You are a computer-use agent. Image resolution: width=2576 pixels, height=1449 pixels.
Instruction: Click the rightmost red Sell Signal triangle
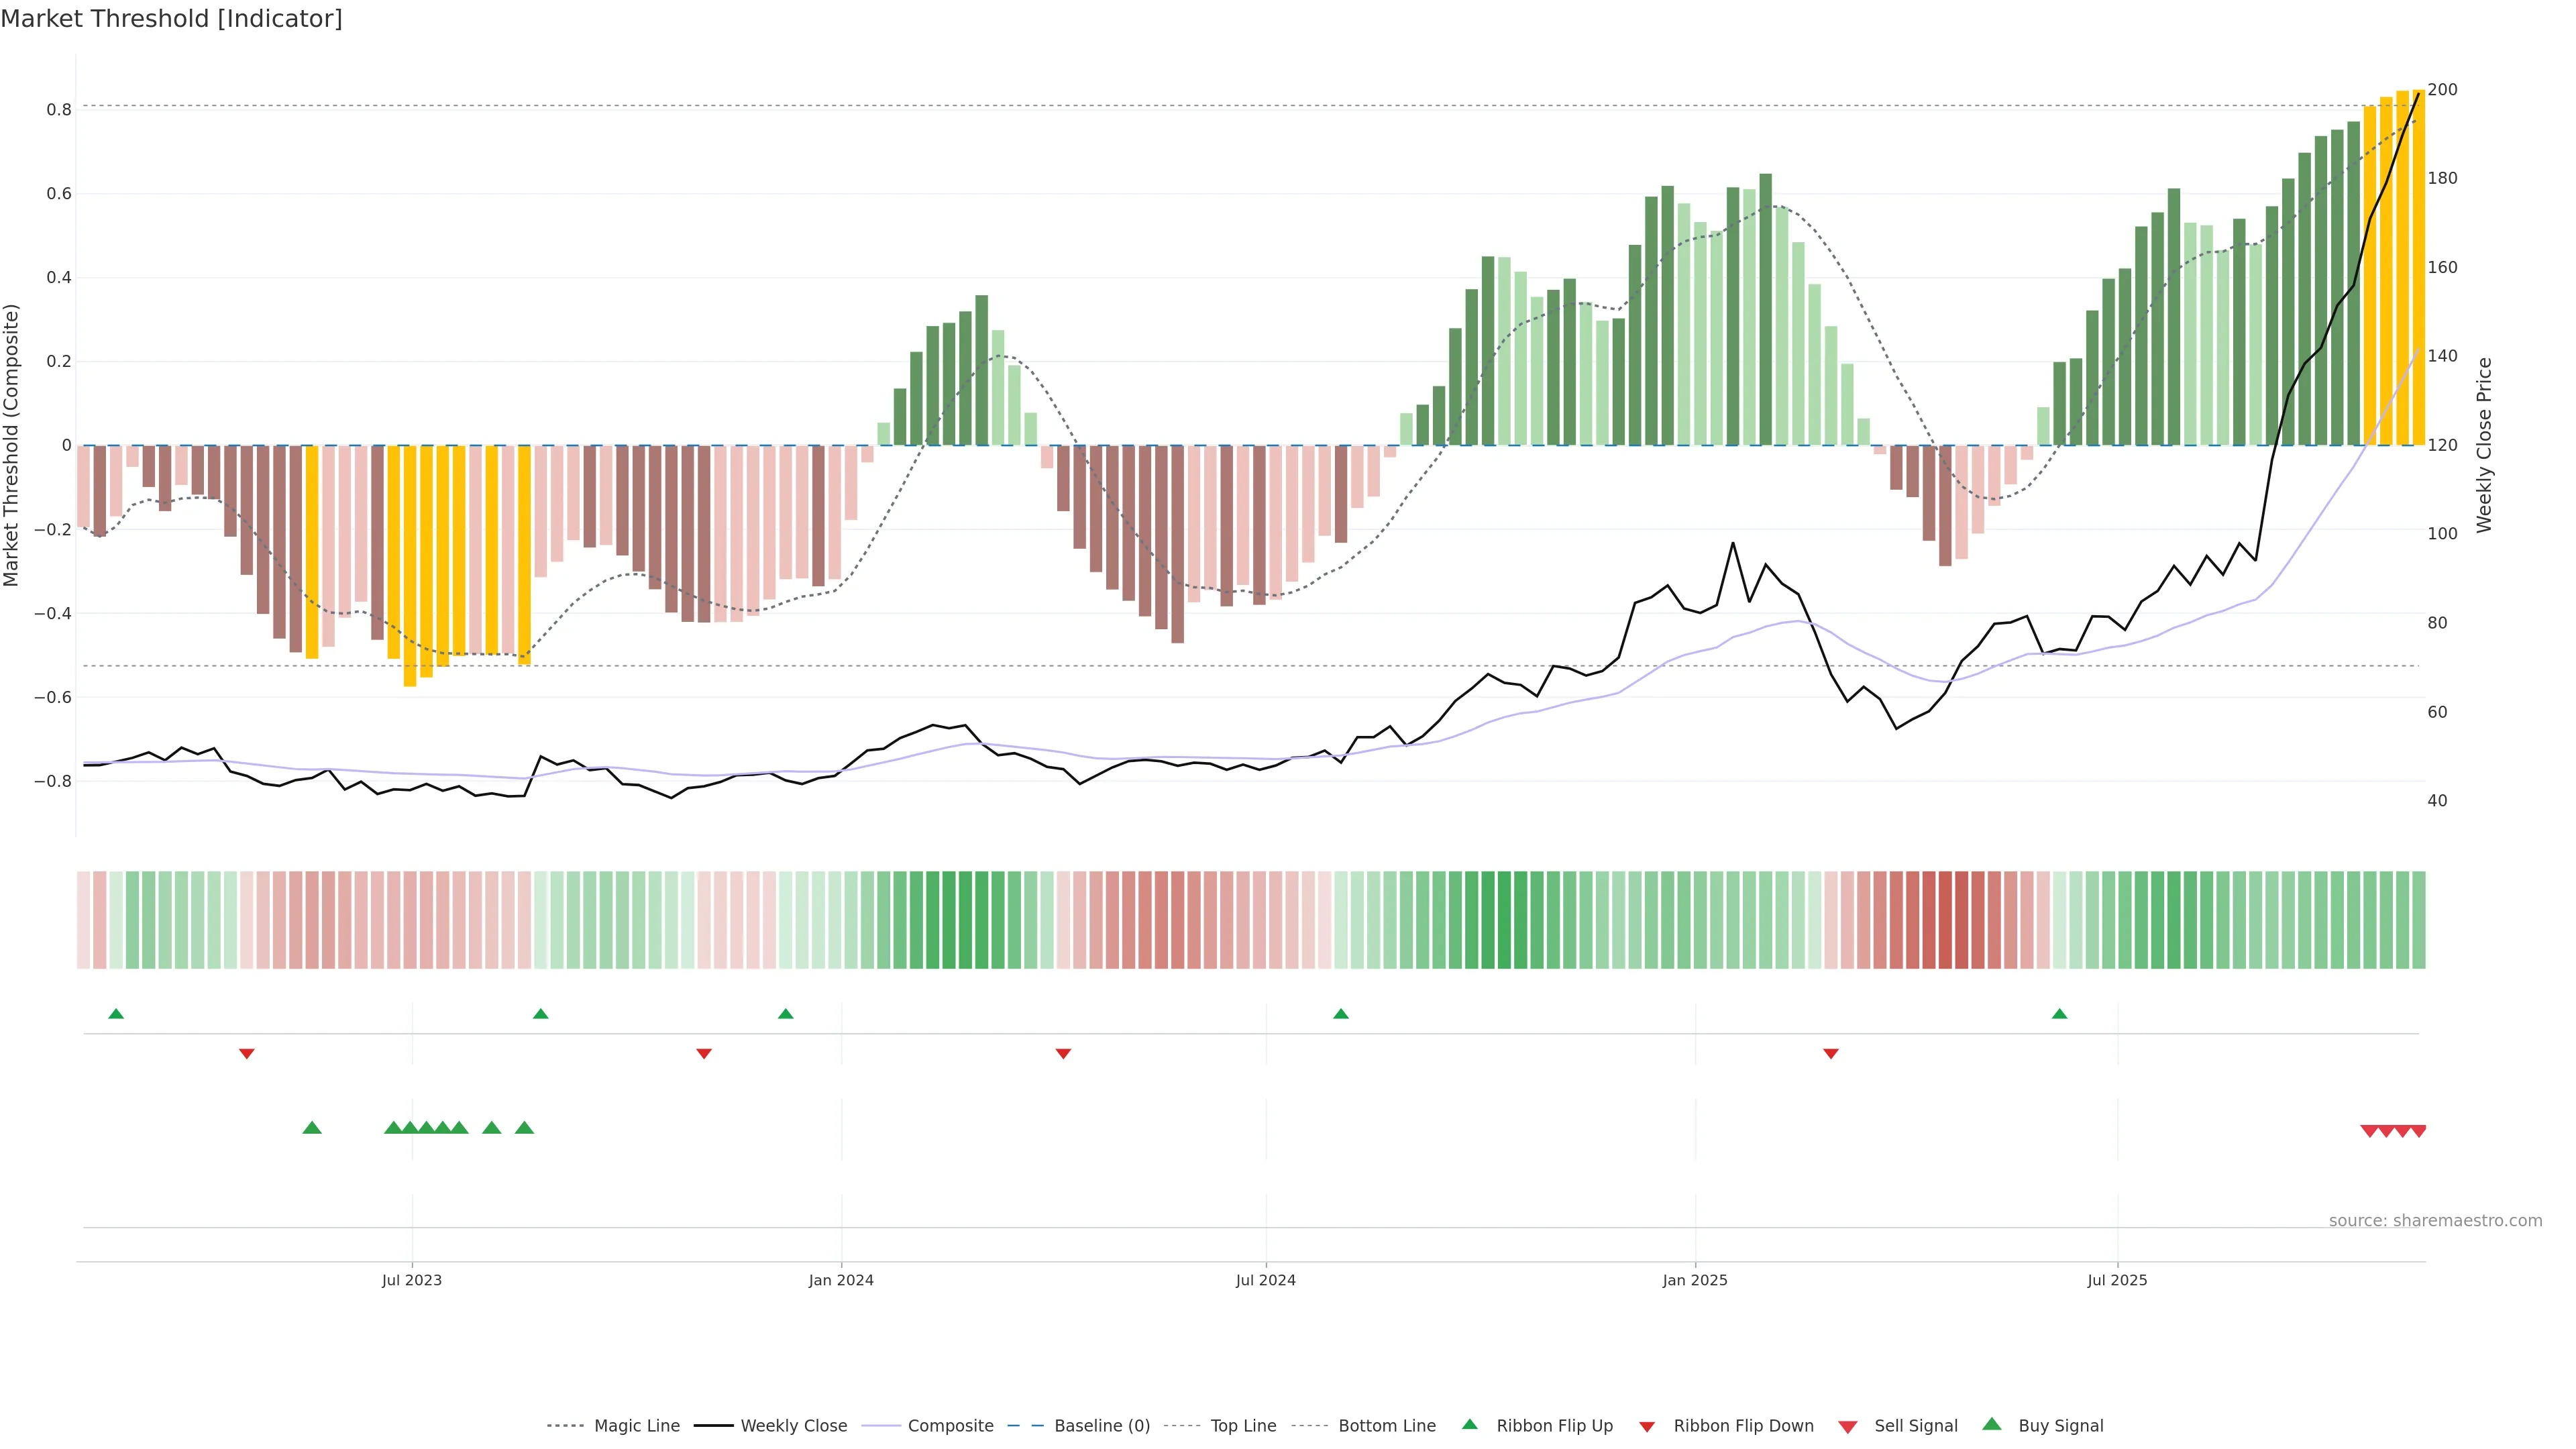click(x=2418, y=1131)
